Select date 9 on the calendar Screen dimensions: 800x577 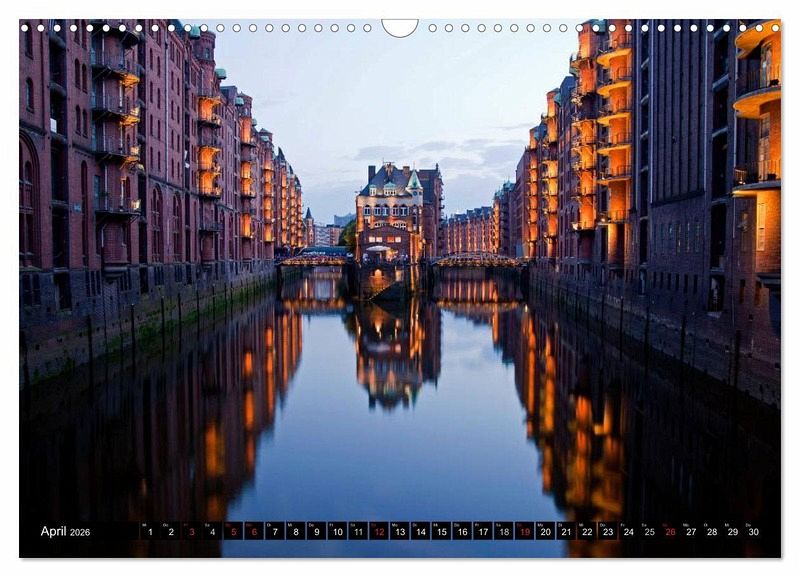click(316, 532)
